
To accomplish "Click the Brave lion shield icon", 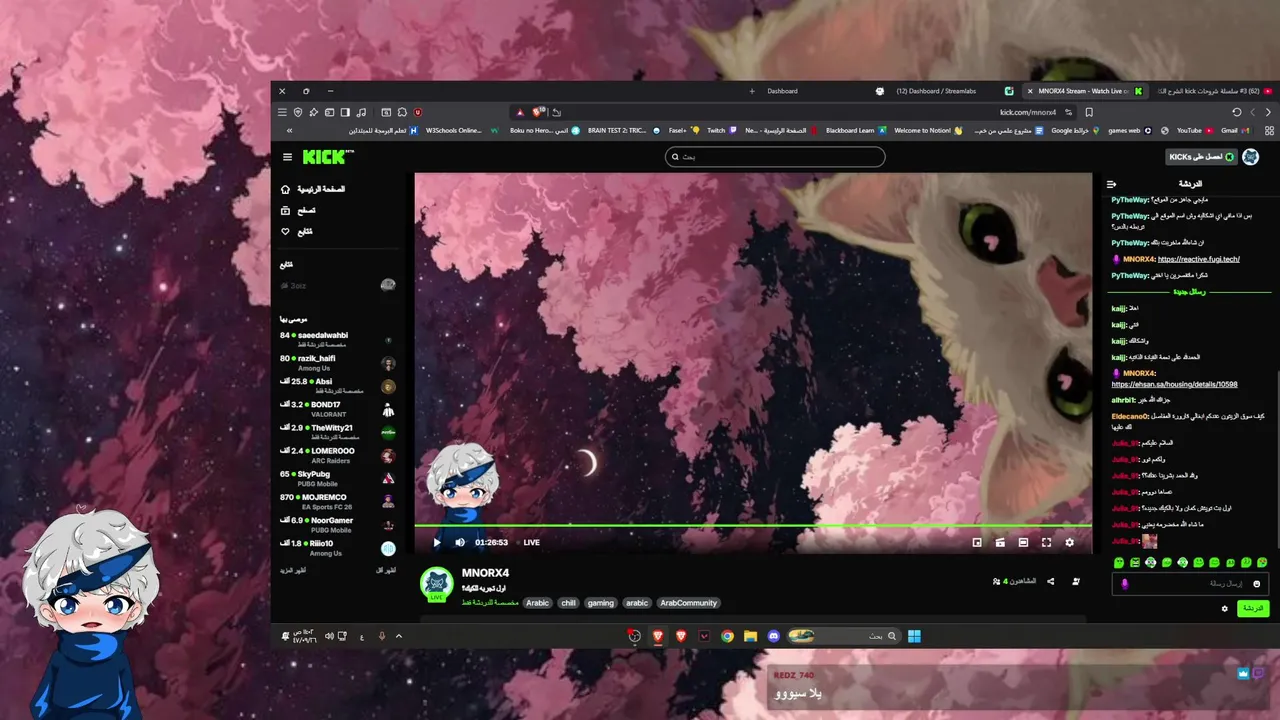I will click(x=538, y=112).
